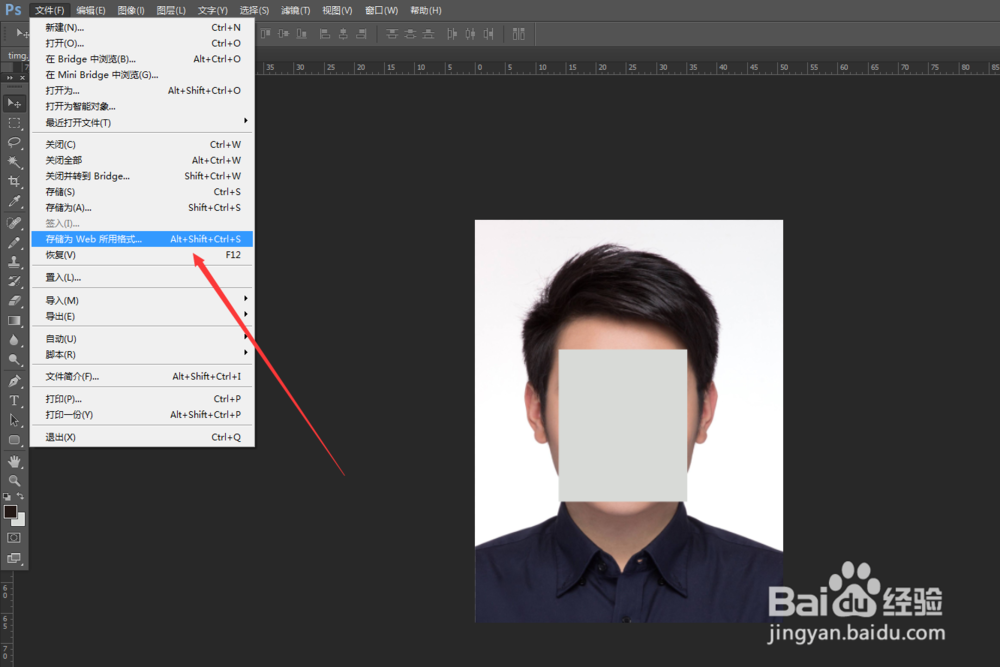Open the foreground color picker
1000x667 pixels.
[x=10, y=511]
